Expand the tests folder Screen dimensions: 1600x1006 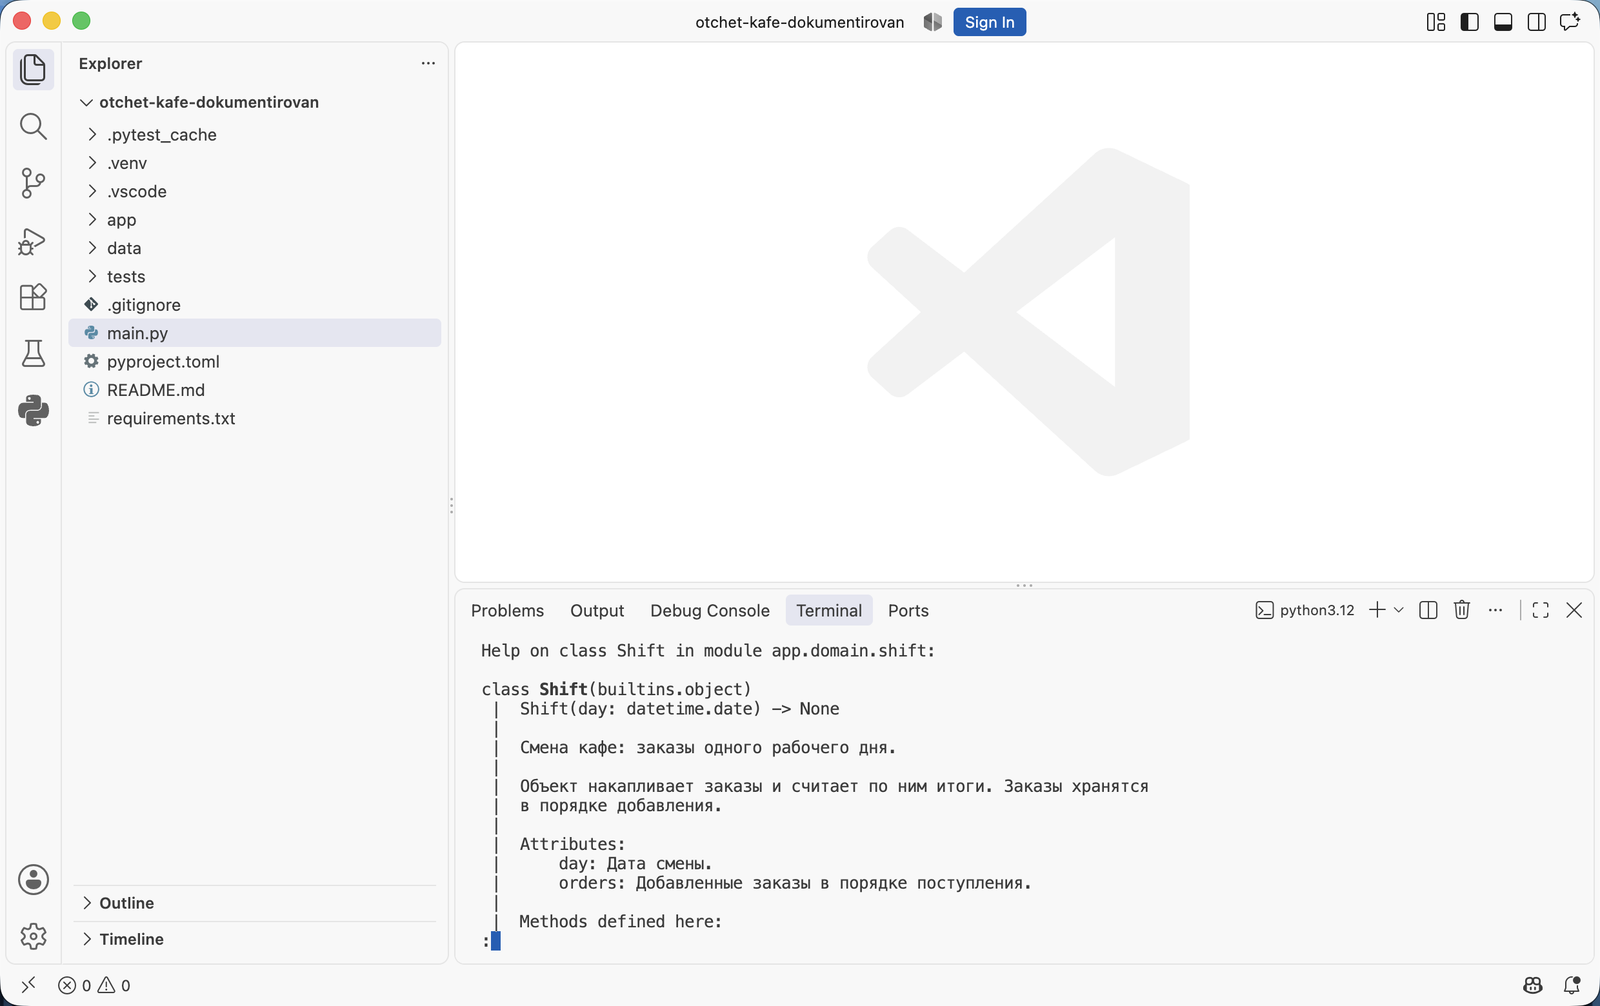coord(255,276)
